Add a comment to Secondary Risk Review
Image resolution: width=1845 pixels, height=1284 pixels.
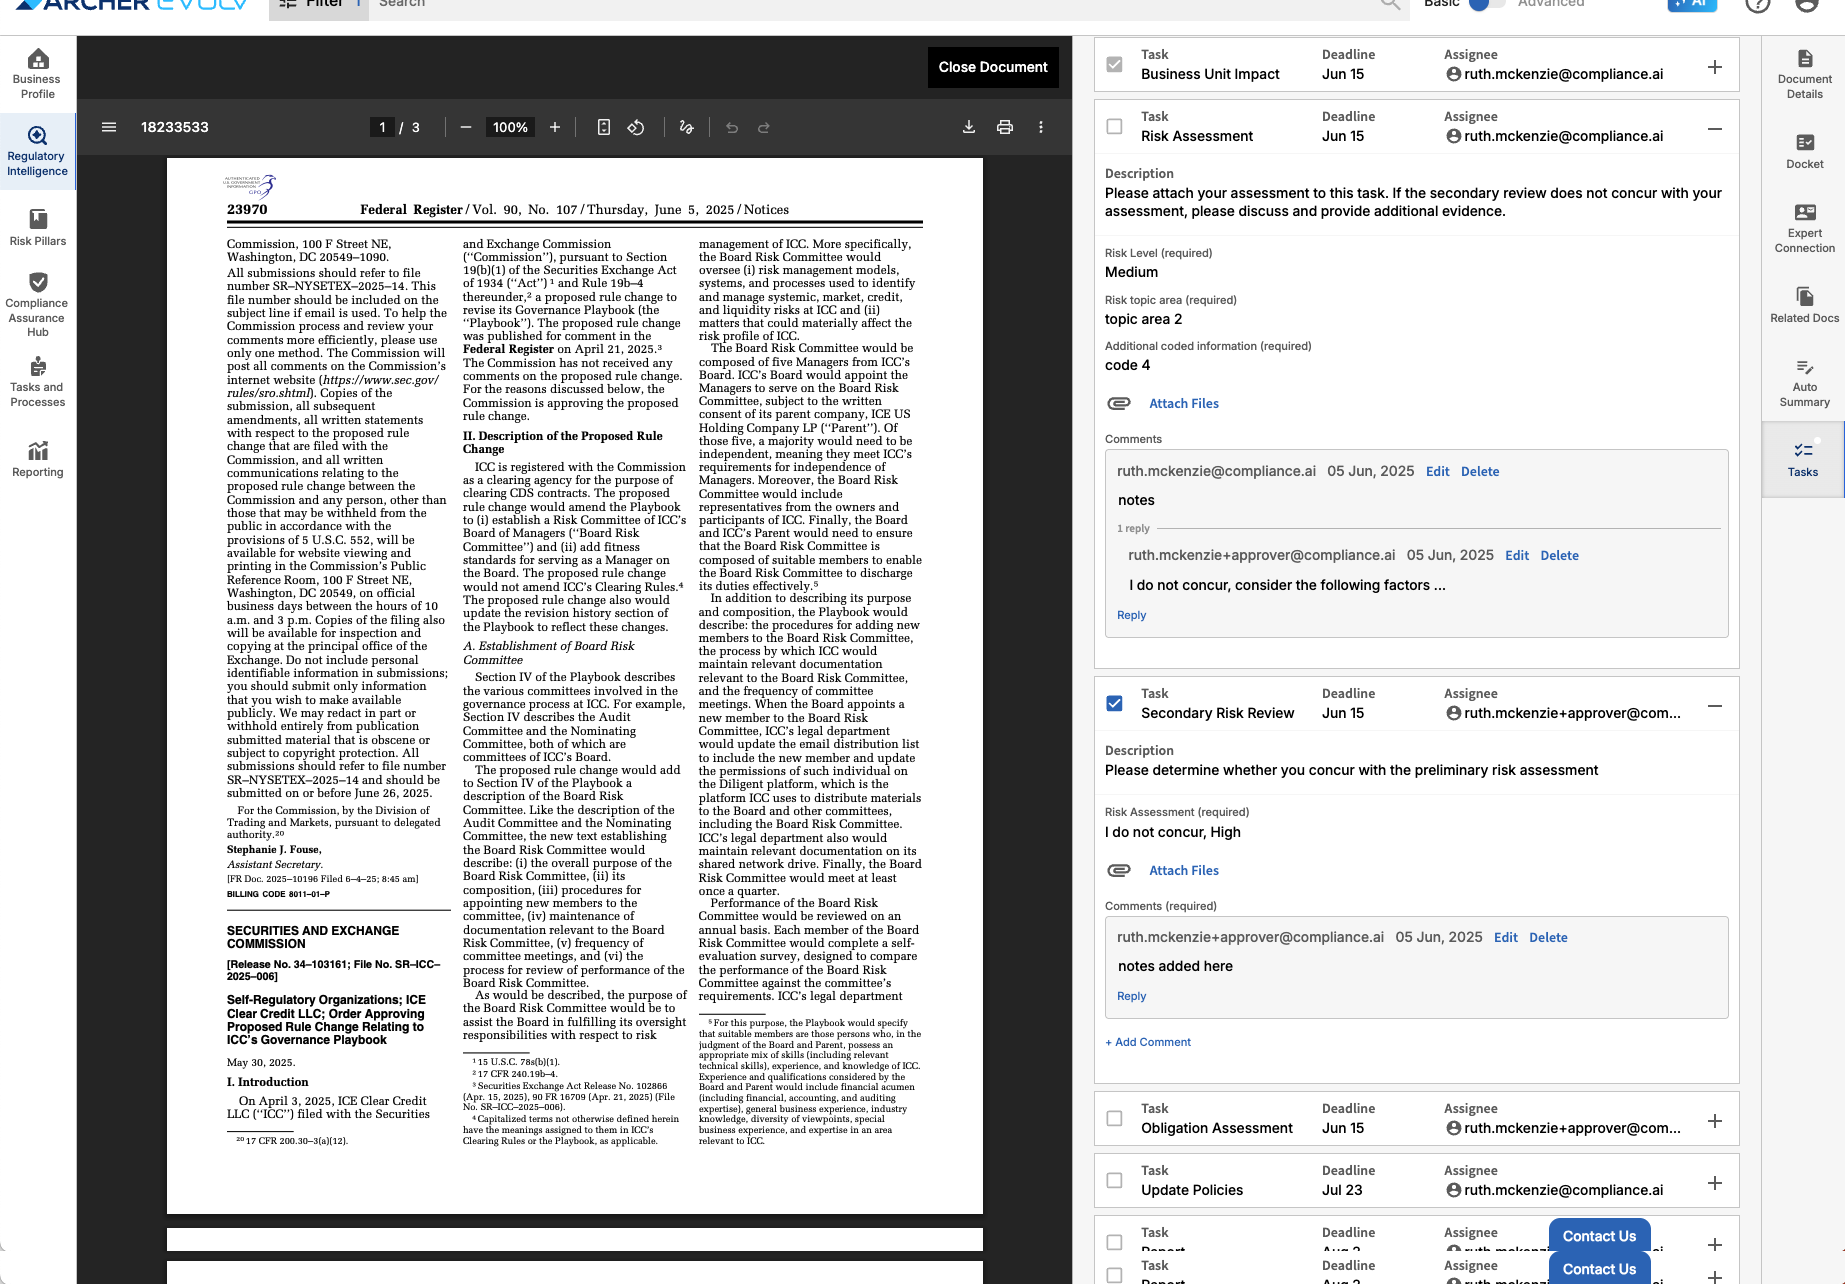(x=1148, y=1042)
